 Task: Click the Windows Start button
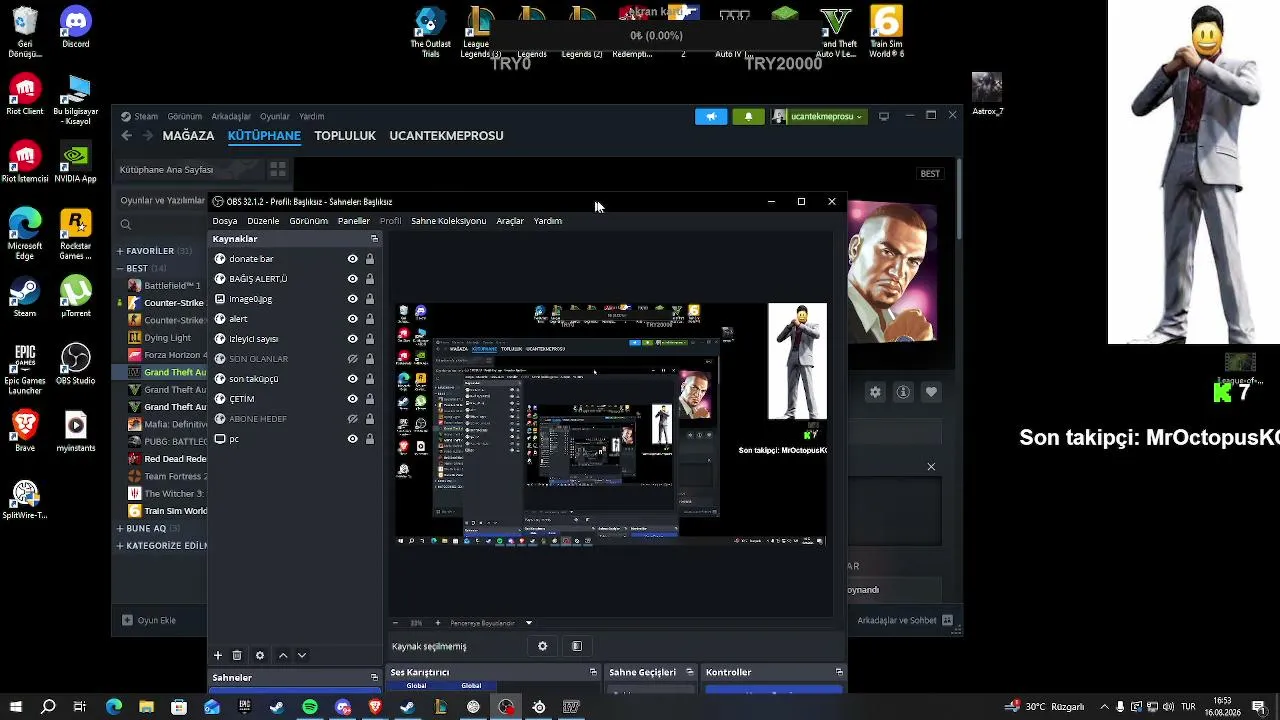pyautogui.click(x=16, y=707)
